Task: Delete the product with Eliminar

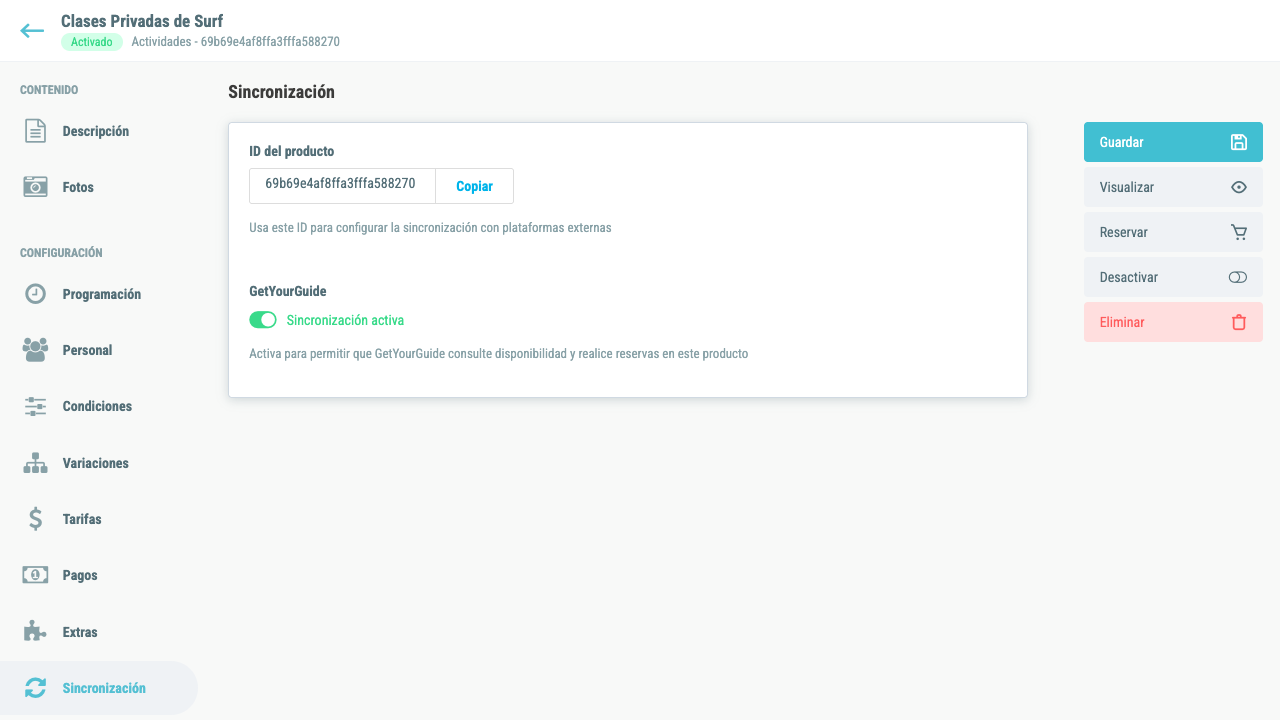Action: point(1173,322)
